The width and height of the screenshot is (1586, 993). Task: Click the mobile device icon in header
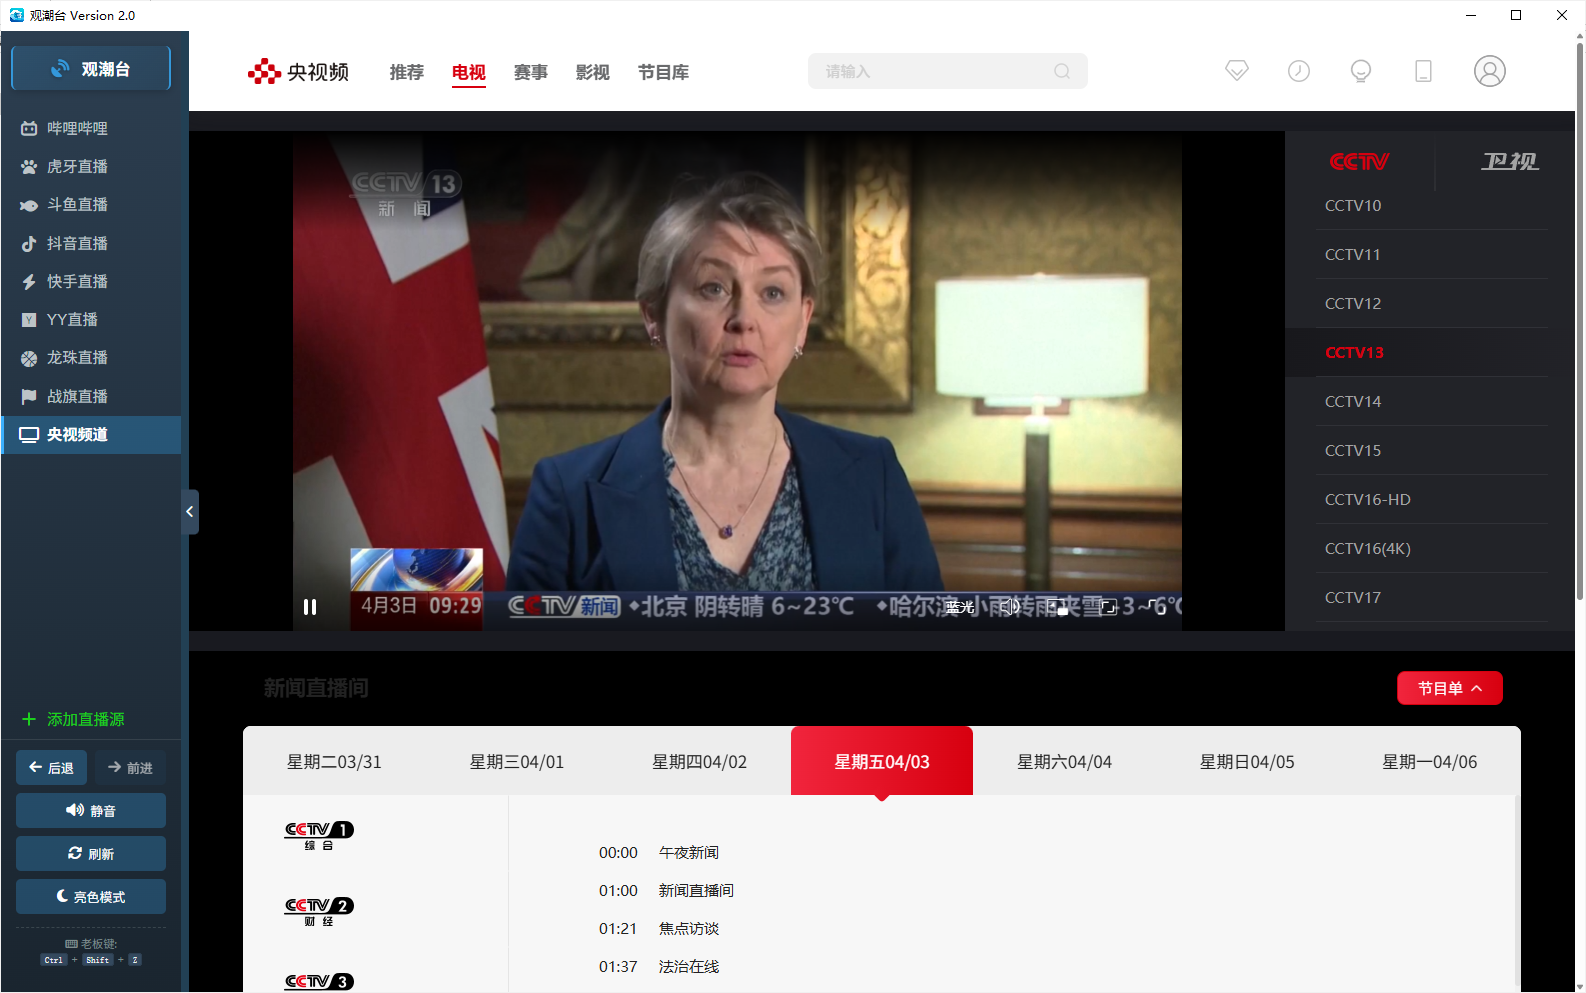click(1423, 71)
